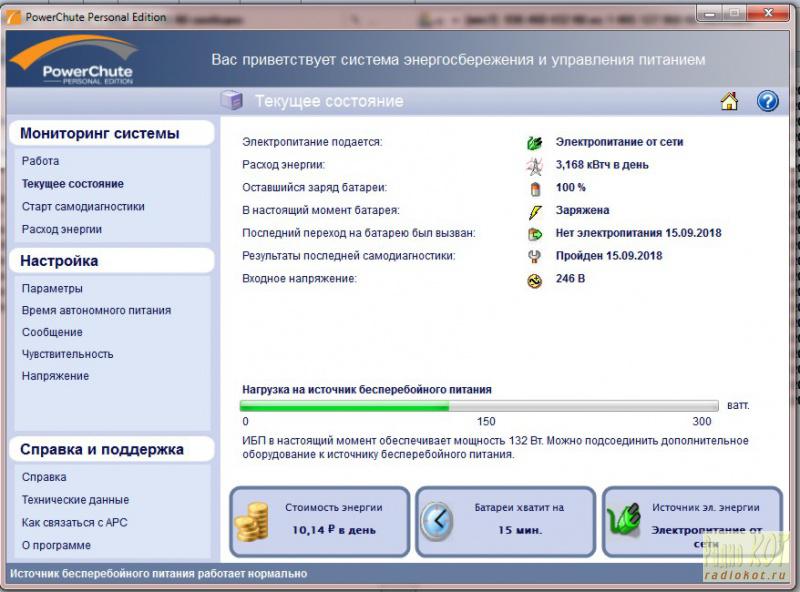Open the Работа page

click(40, 161)
